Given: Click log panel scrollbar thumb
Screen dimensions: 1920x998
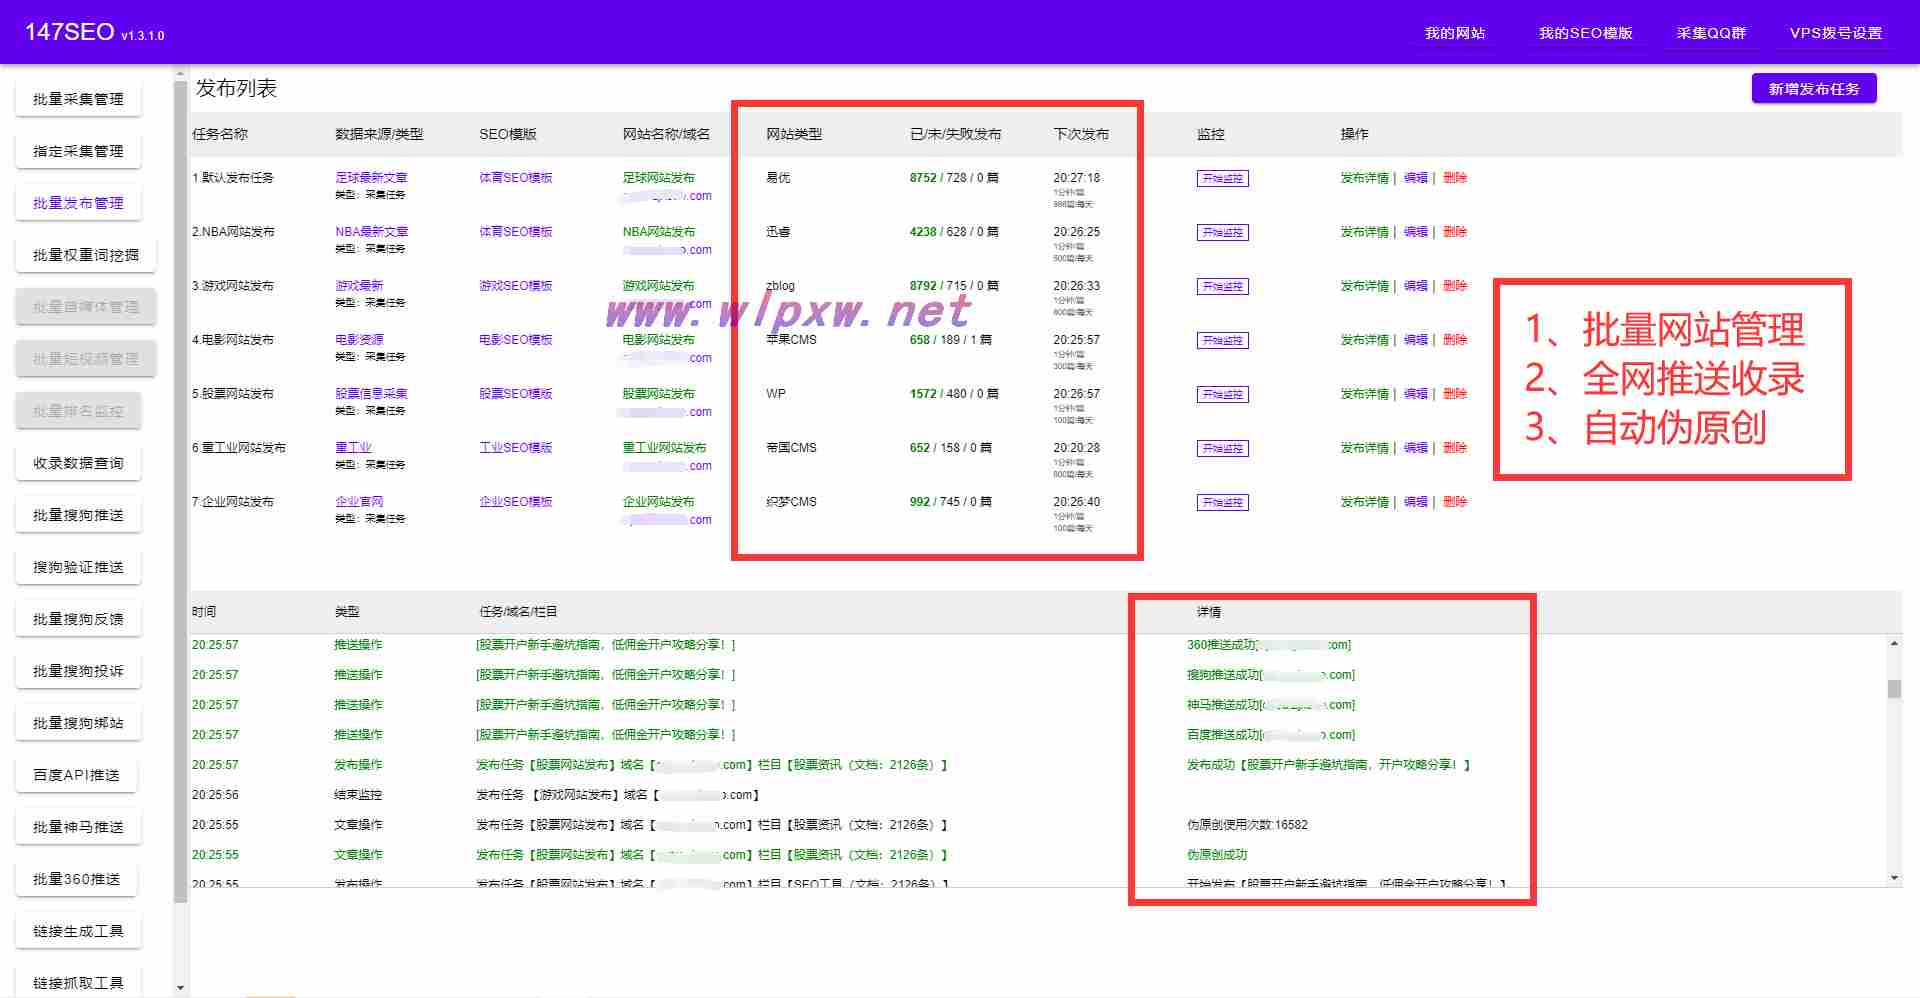Looking at the screenshot, I should click(x=1894, y=689).
